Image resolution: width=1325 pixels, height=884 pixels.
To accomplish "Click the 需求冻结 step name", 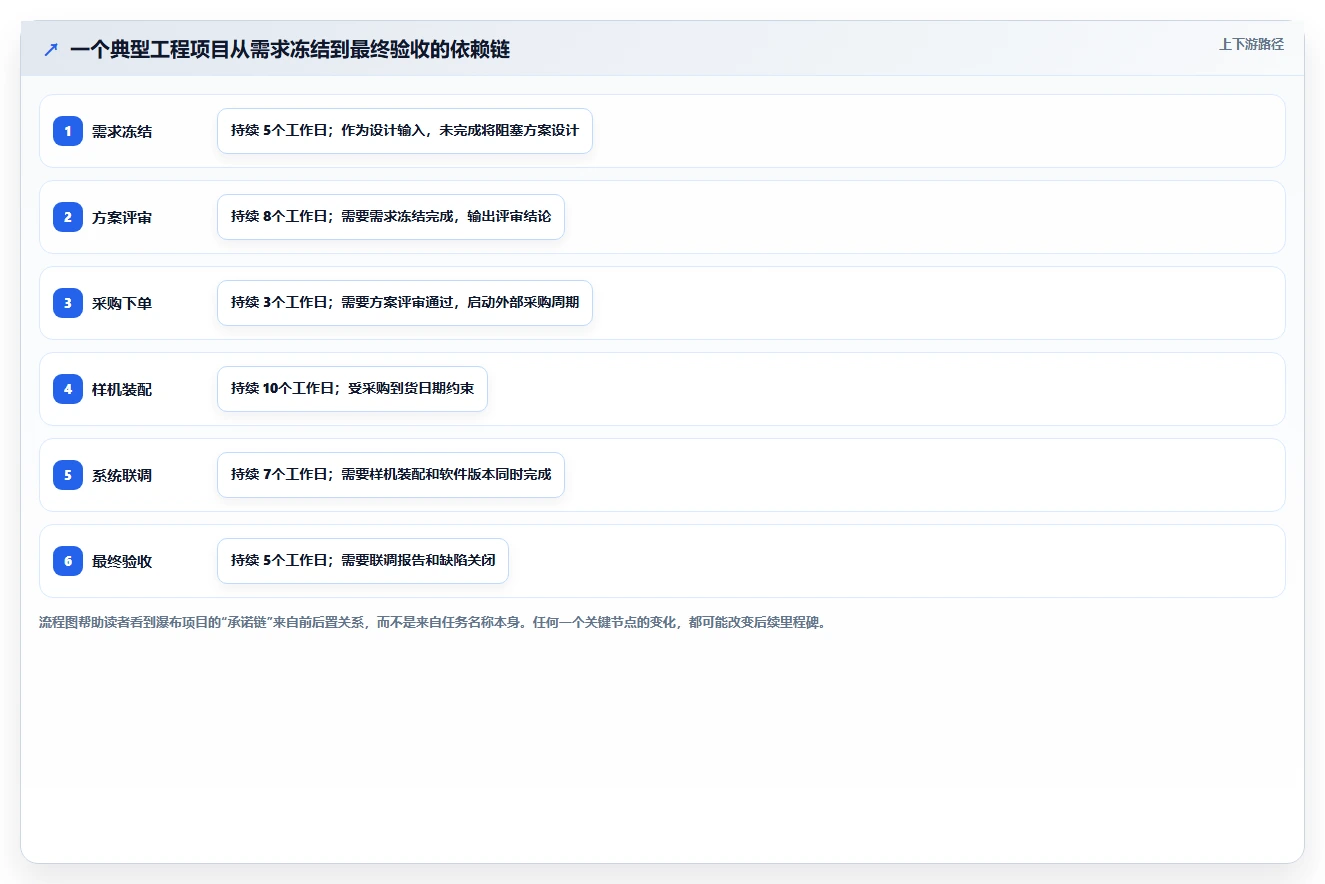I will pyautogui.click(x=122, y=131).
